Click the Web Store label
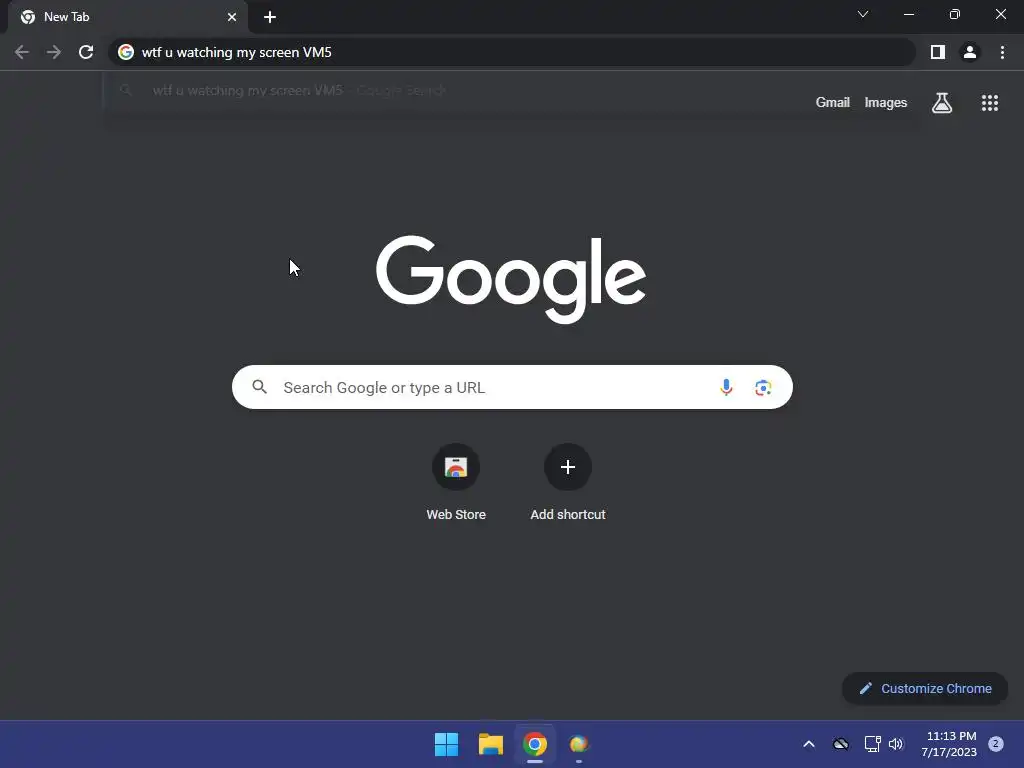 point(456,515)
